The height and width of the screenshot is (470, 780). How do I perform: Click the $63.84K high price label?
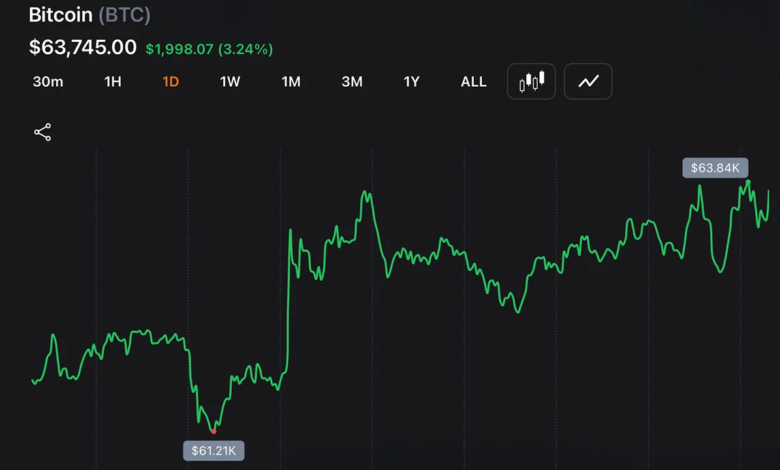point(715,168)
